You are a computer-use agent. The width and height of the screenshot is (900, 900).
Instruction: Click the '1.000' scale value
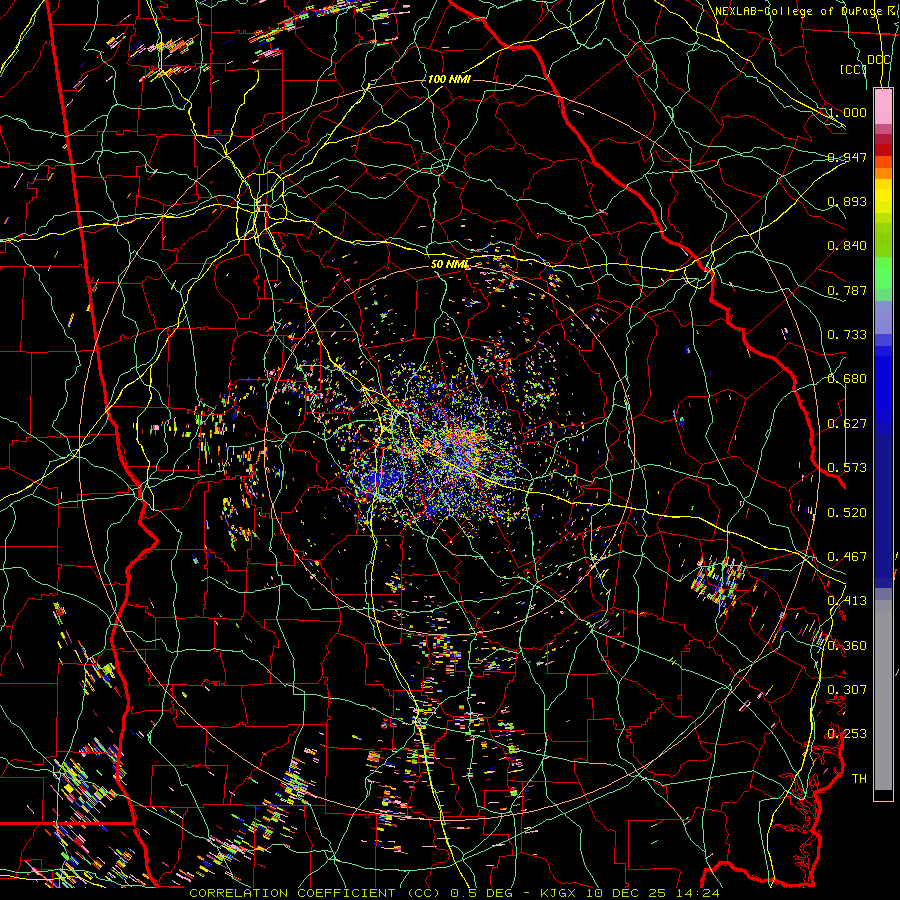[x=847, y=112]
